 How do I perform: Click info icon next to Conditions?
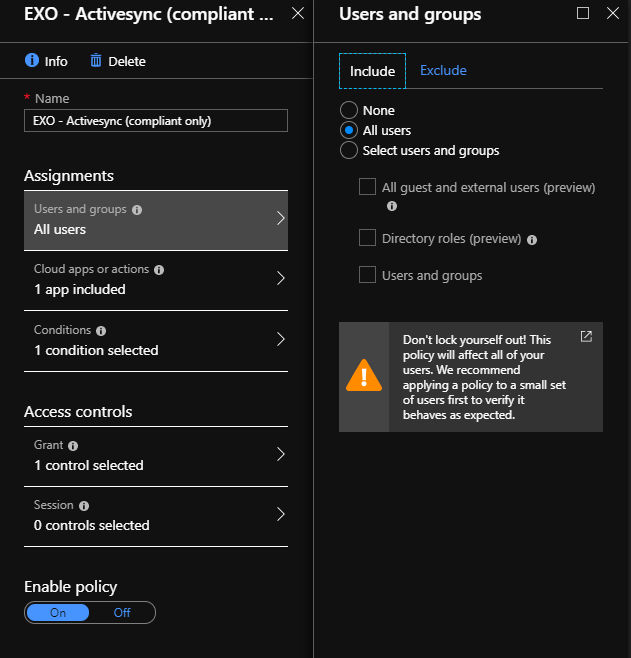coord(101,330)
